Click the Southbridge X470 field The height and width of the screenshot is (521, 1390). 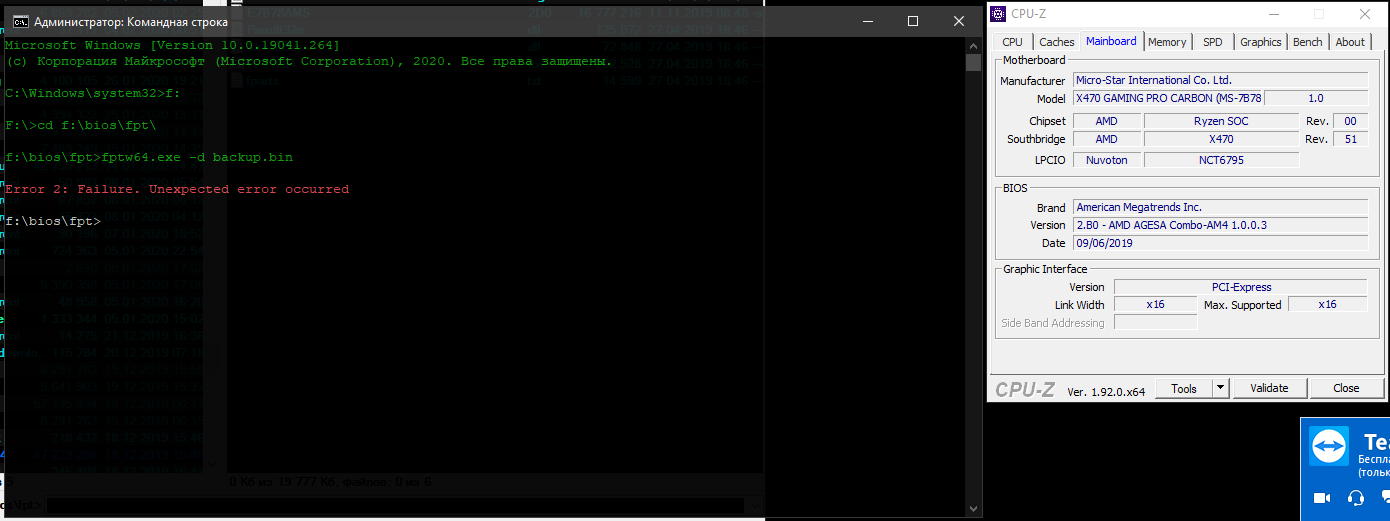click(1221, 140)
